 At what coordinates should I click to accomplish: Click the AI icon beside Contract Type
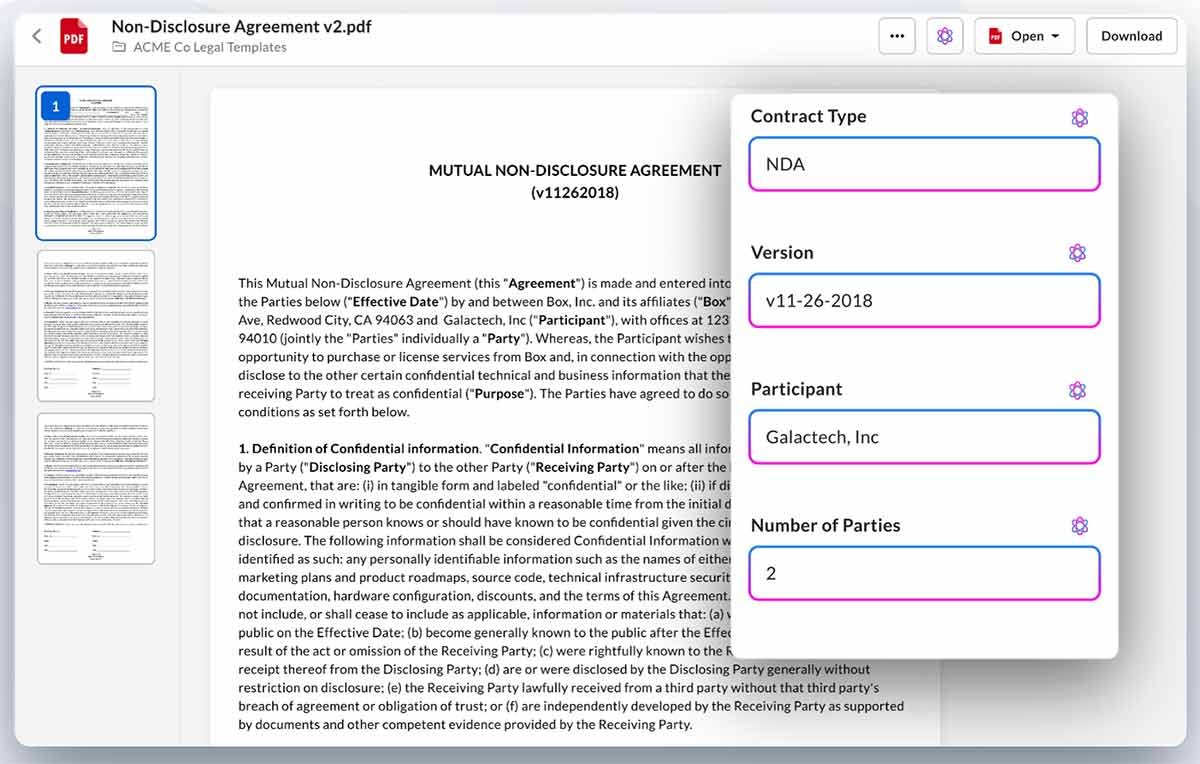[x=1079, y=118]
